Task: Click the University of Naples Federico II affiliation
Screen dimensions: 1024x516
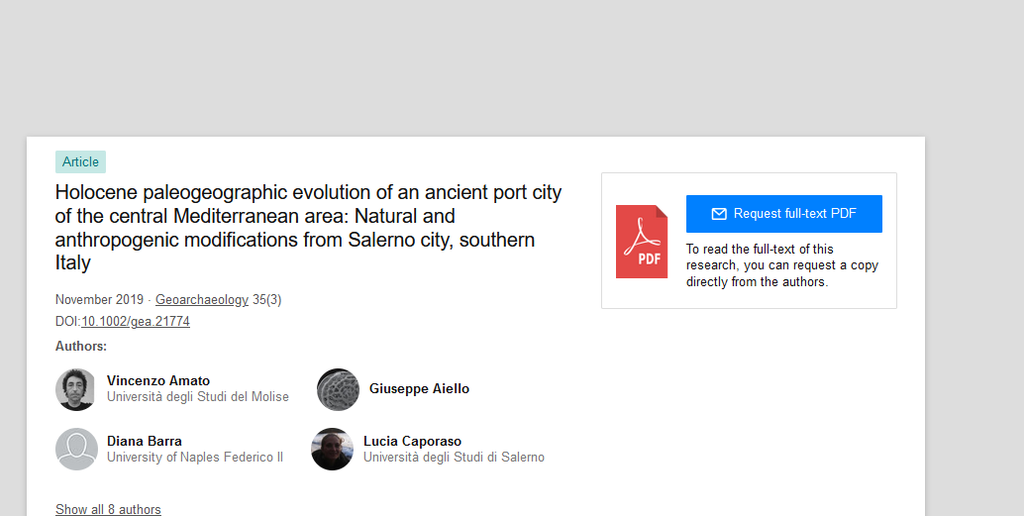Action: pos(195,457)
